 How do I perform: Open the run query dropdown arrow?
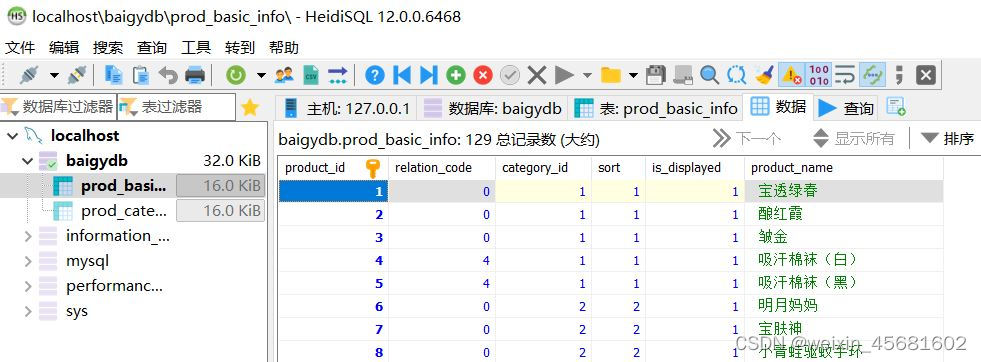[587, 76]
